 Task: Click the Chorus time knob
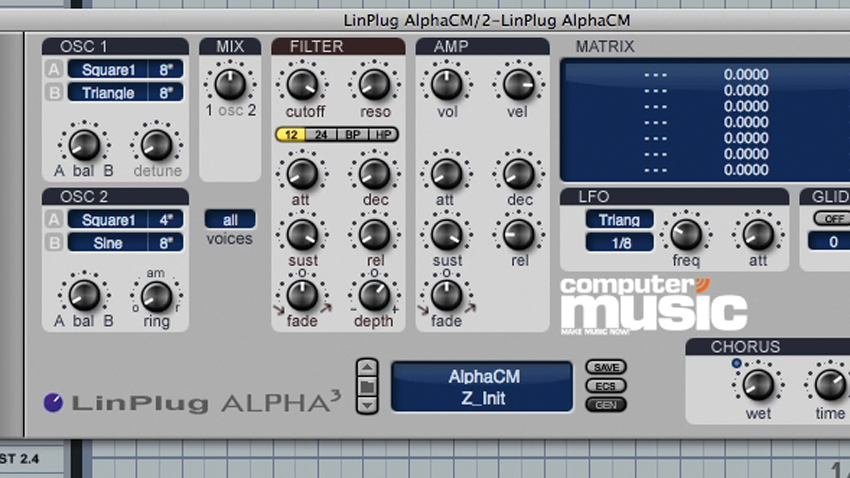(x=830, y=385)
